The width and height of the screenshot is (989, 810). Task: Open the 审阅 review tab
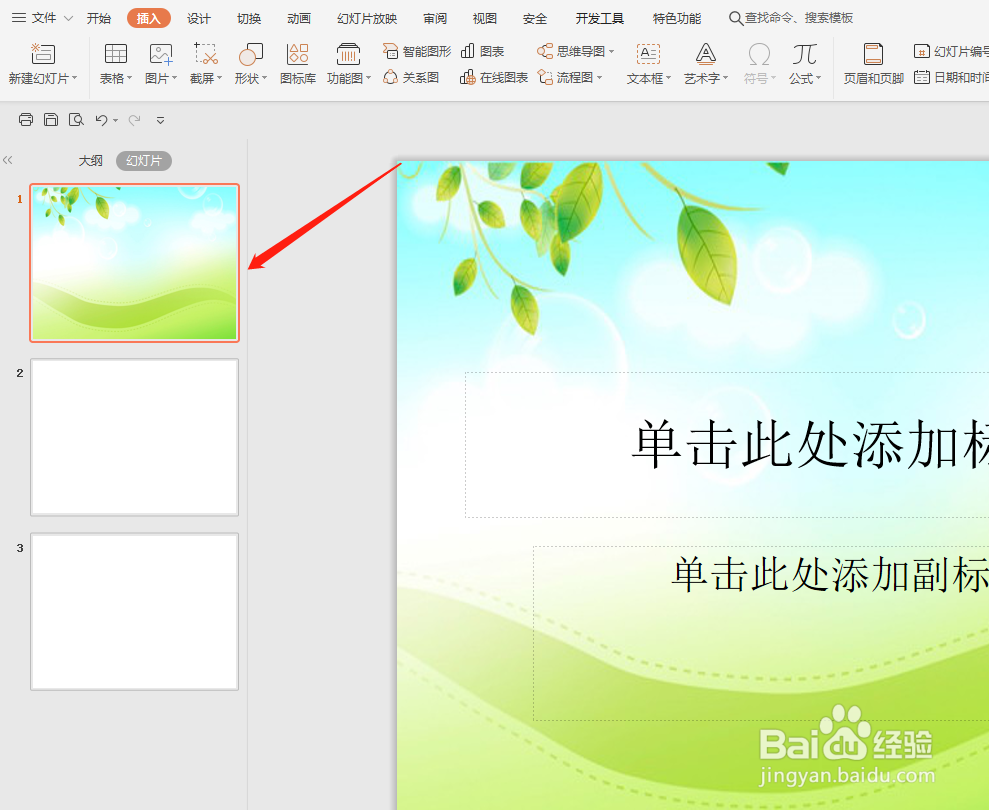tap(435, 18)
